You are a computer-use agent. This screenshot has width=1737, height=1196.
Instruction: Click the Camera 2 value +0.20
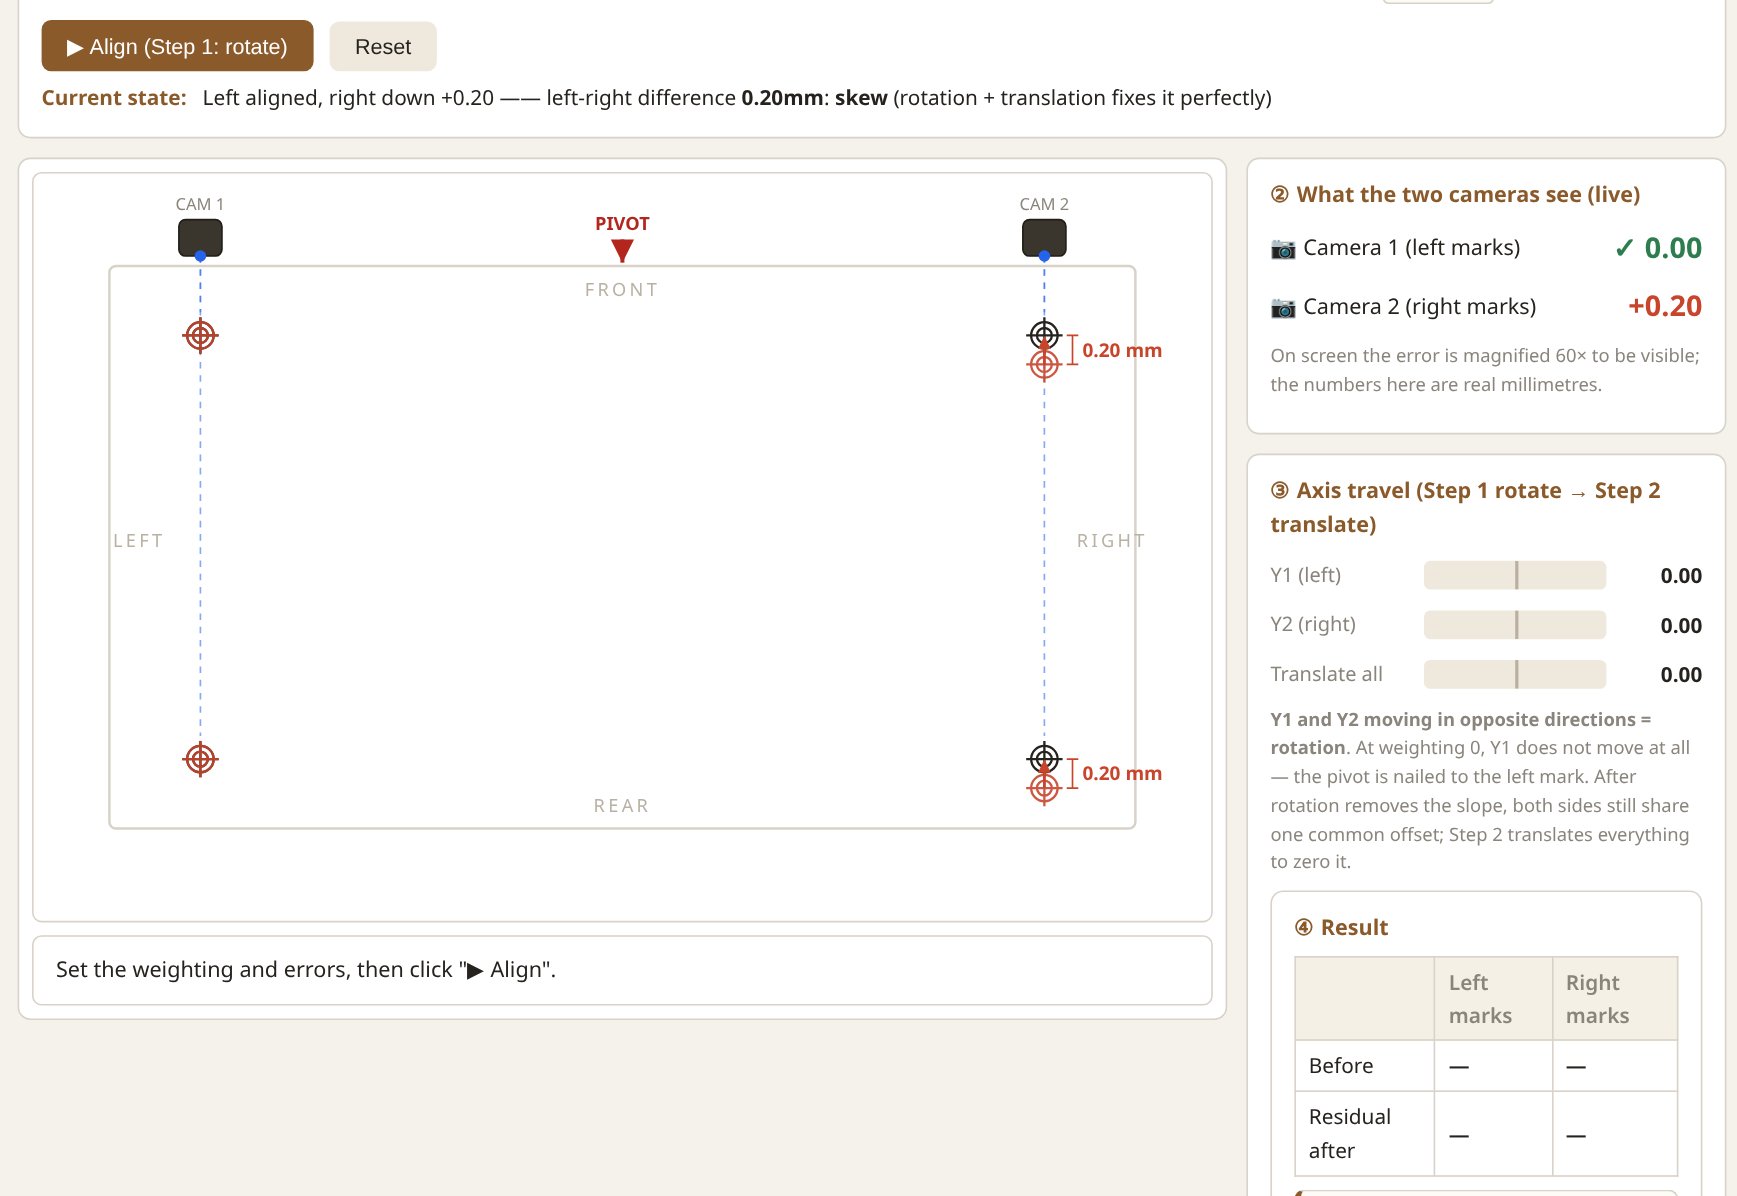[1665, 306]
